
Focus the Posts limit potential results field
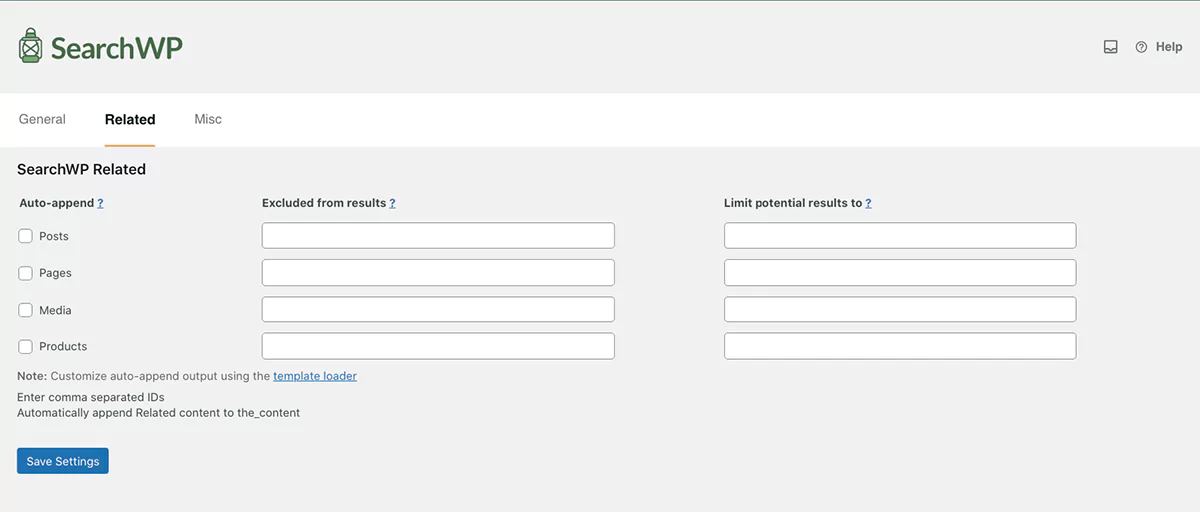pos(900,236)
